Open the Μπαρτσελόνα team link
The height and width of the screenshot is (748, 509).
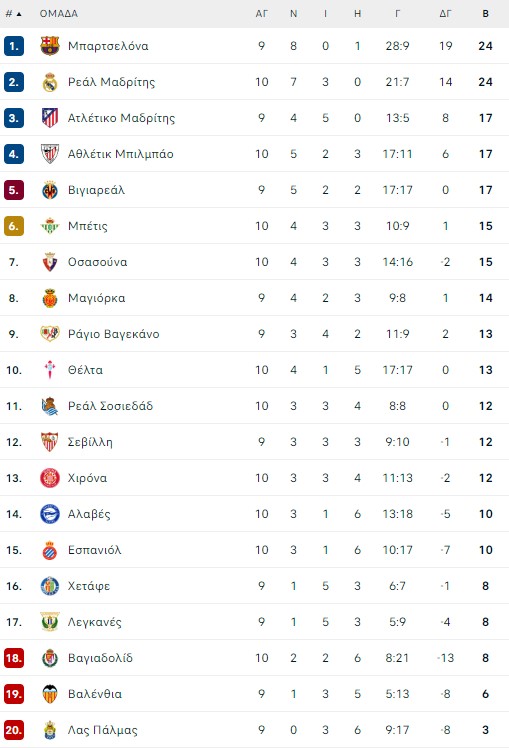point(108,46)
